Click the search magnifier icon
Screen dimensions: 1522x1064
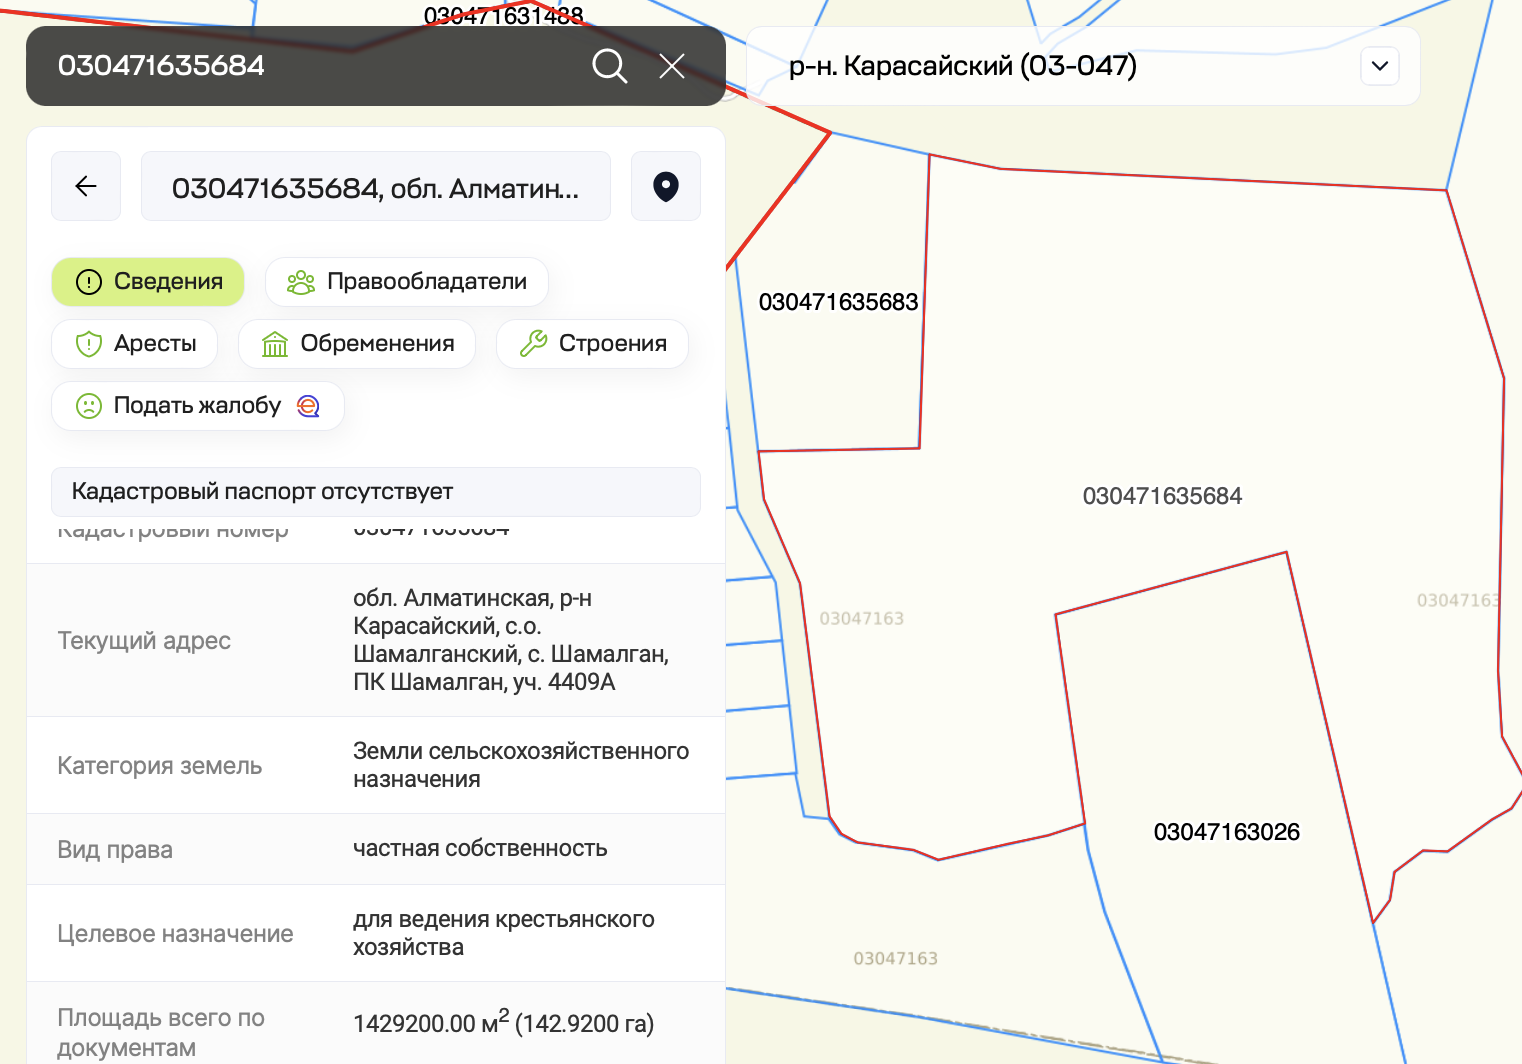(609, 66)
